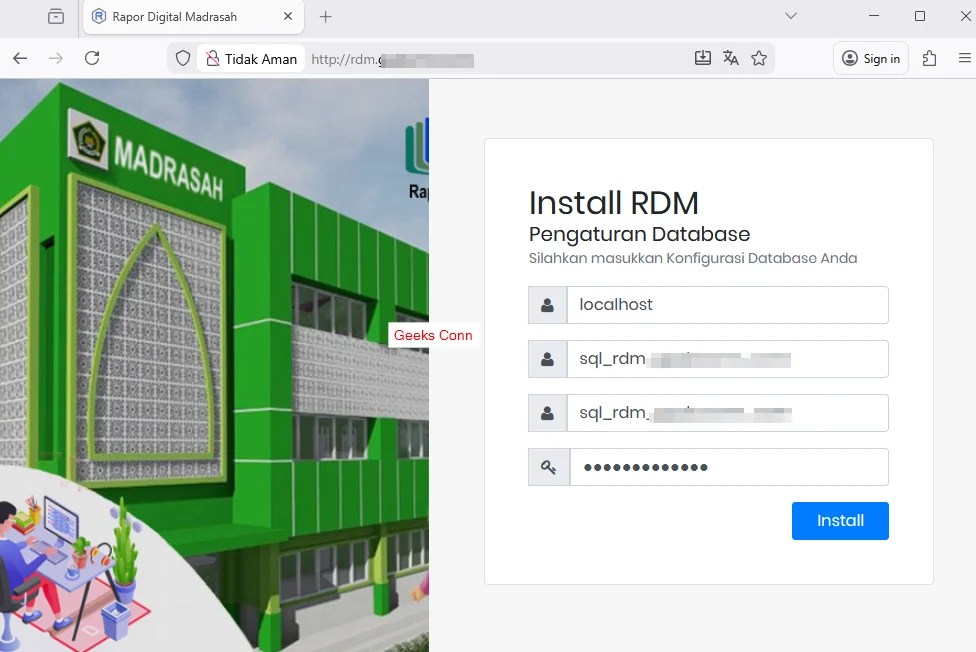Bookmark this page via the star icon
Viewport: 976px width, 652px height.
pyautogui.click(x=759, y=58)
